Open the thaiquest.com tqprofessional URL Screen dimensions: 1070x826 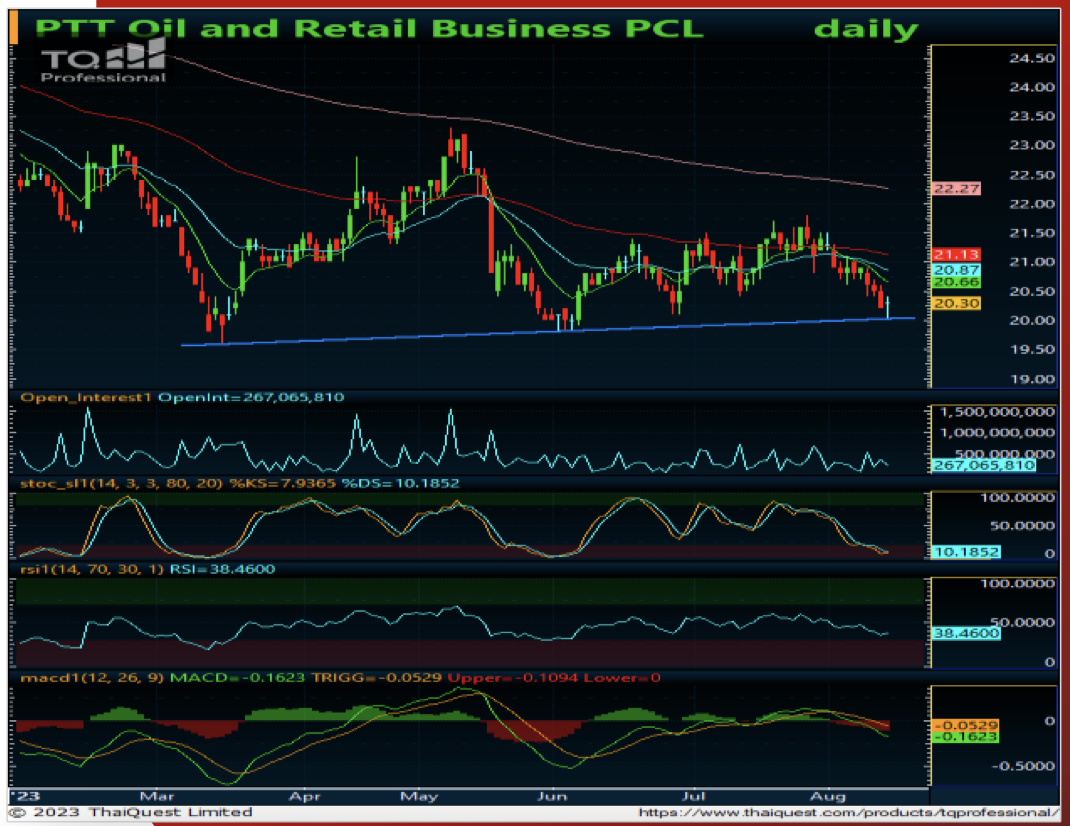(849, 812)
